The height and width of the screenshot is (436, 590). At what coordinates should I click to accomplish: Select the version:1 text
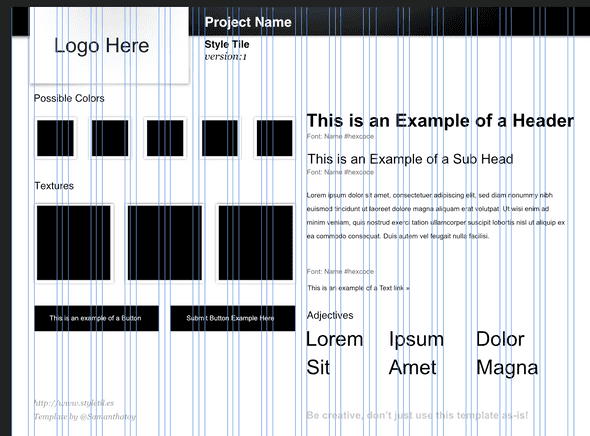226,57
